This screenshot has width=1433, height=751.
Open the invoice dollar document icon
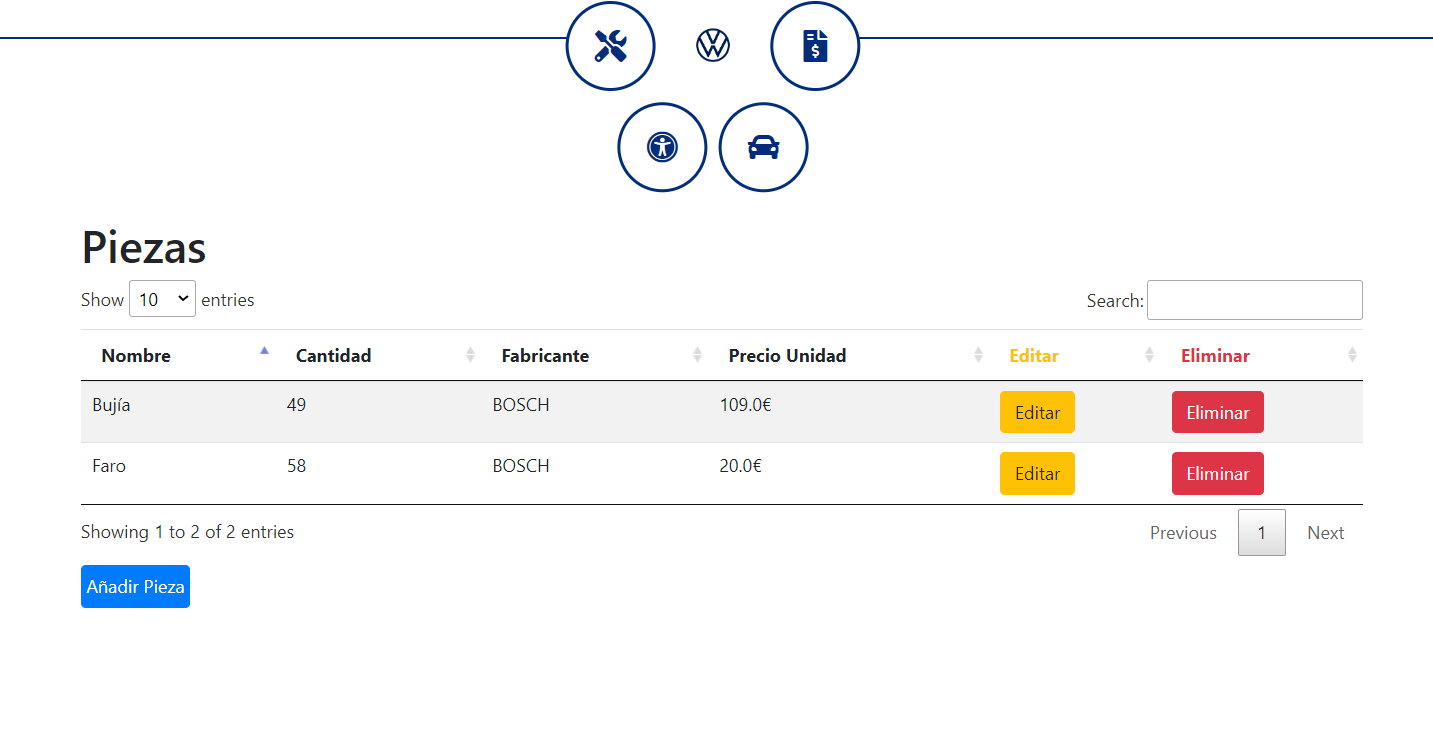[x=815, y=46]
